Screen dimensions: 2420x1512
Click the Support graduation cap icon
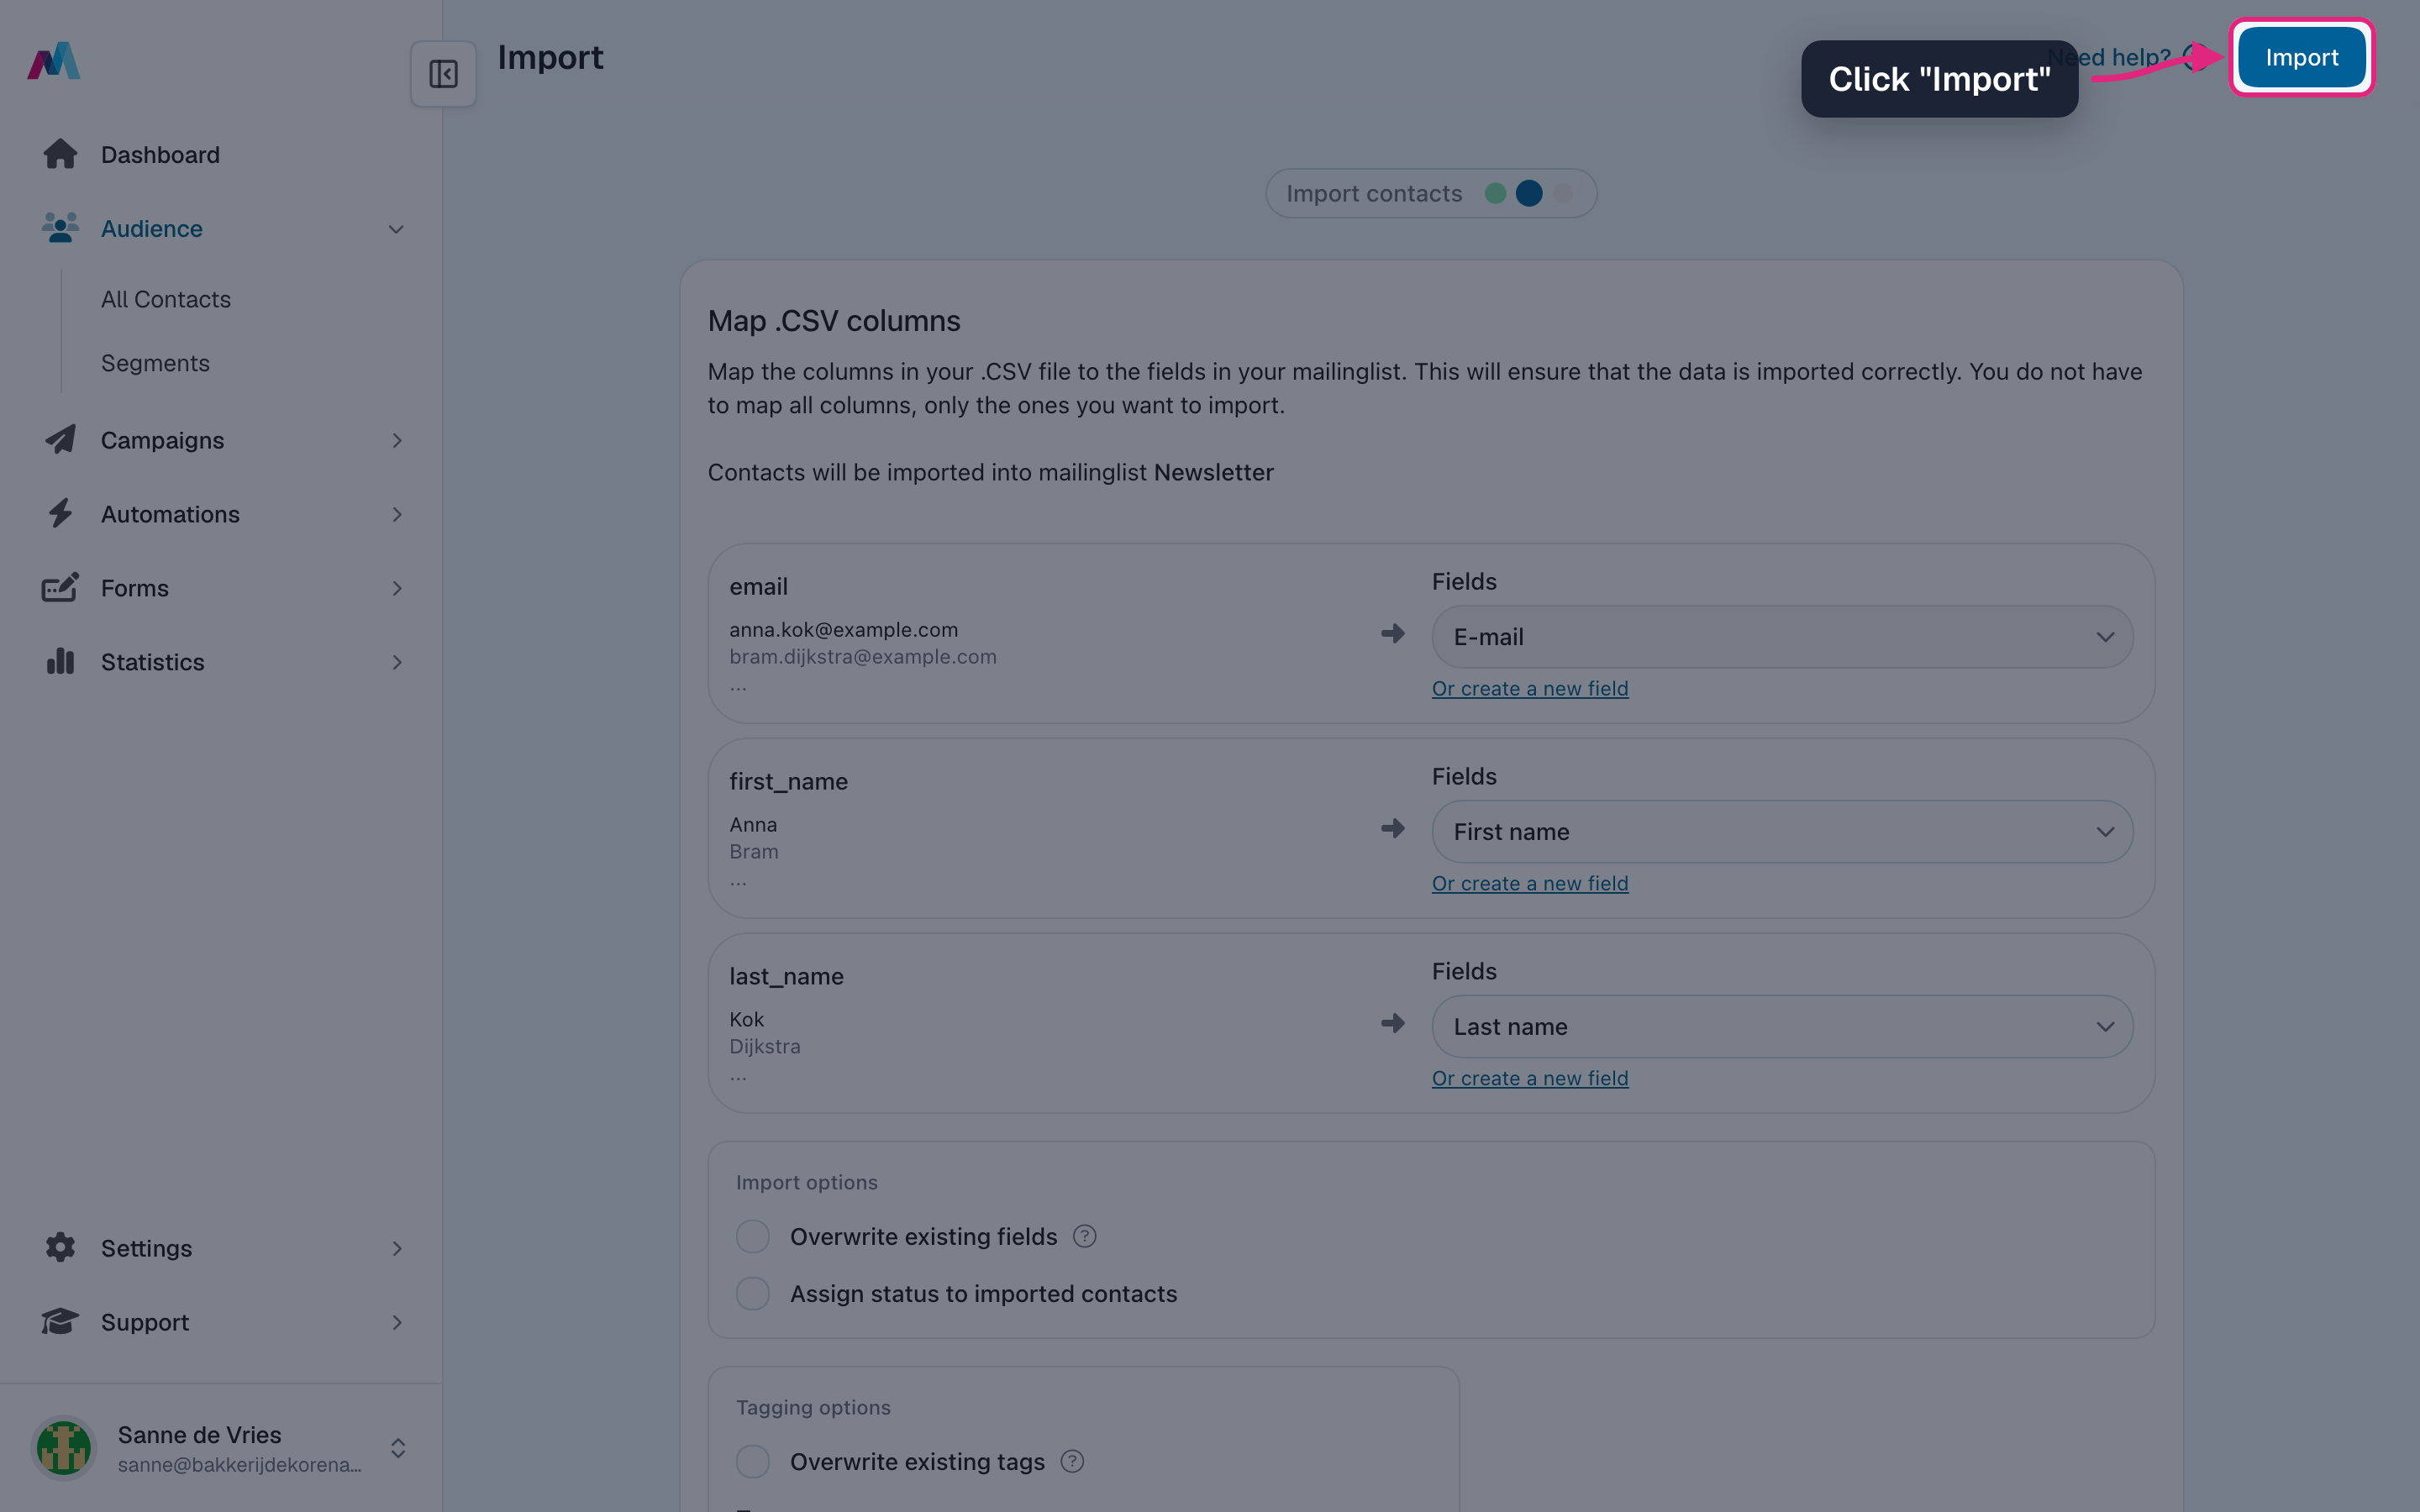pos(60,1321)
